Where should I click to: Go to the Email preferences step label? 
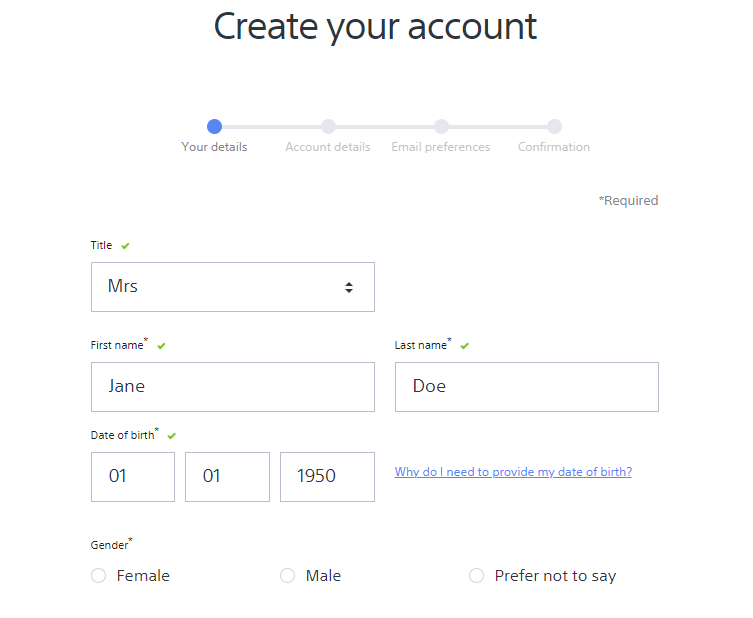[x=441, y=147]
